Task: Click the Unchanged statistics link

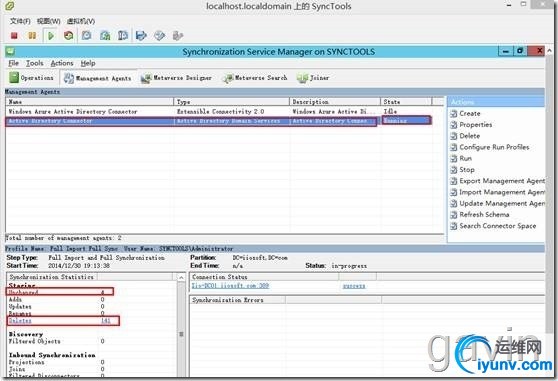Action: pos(23,292)
